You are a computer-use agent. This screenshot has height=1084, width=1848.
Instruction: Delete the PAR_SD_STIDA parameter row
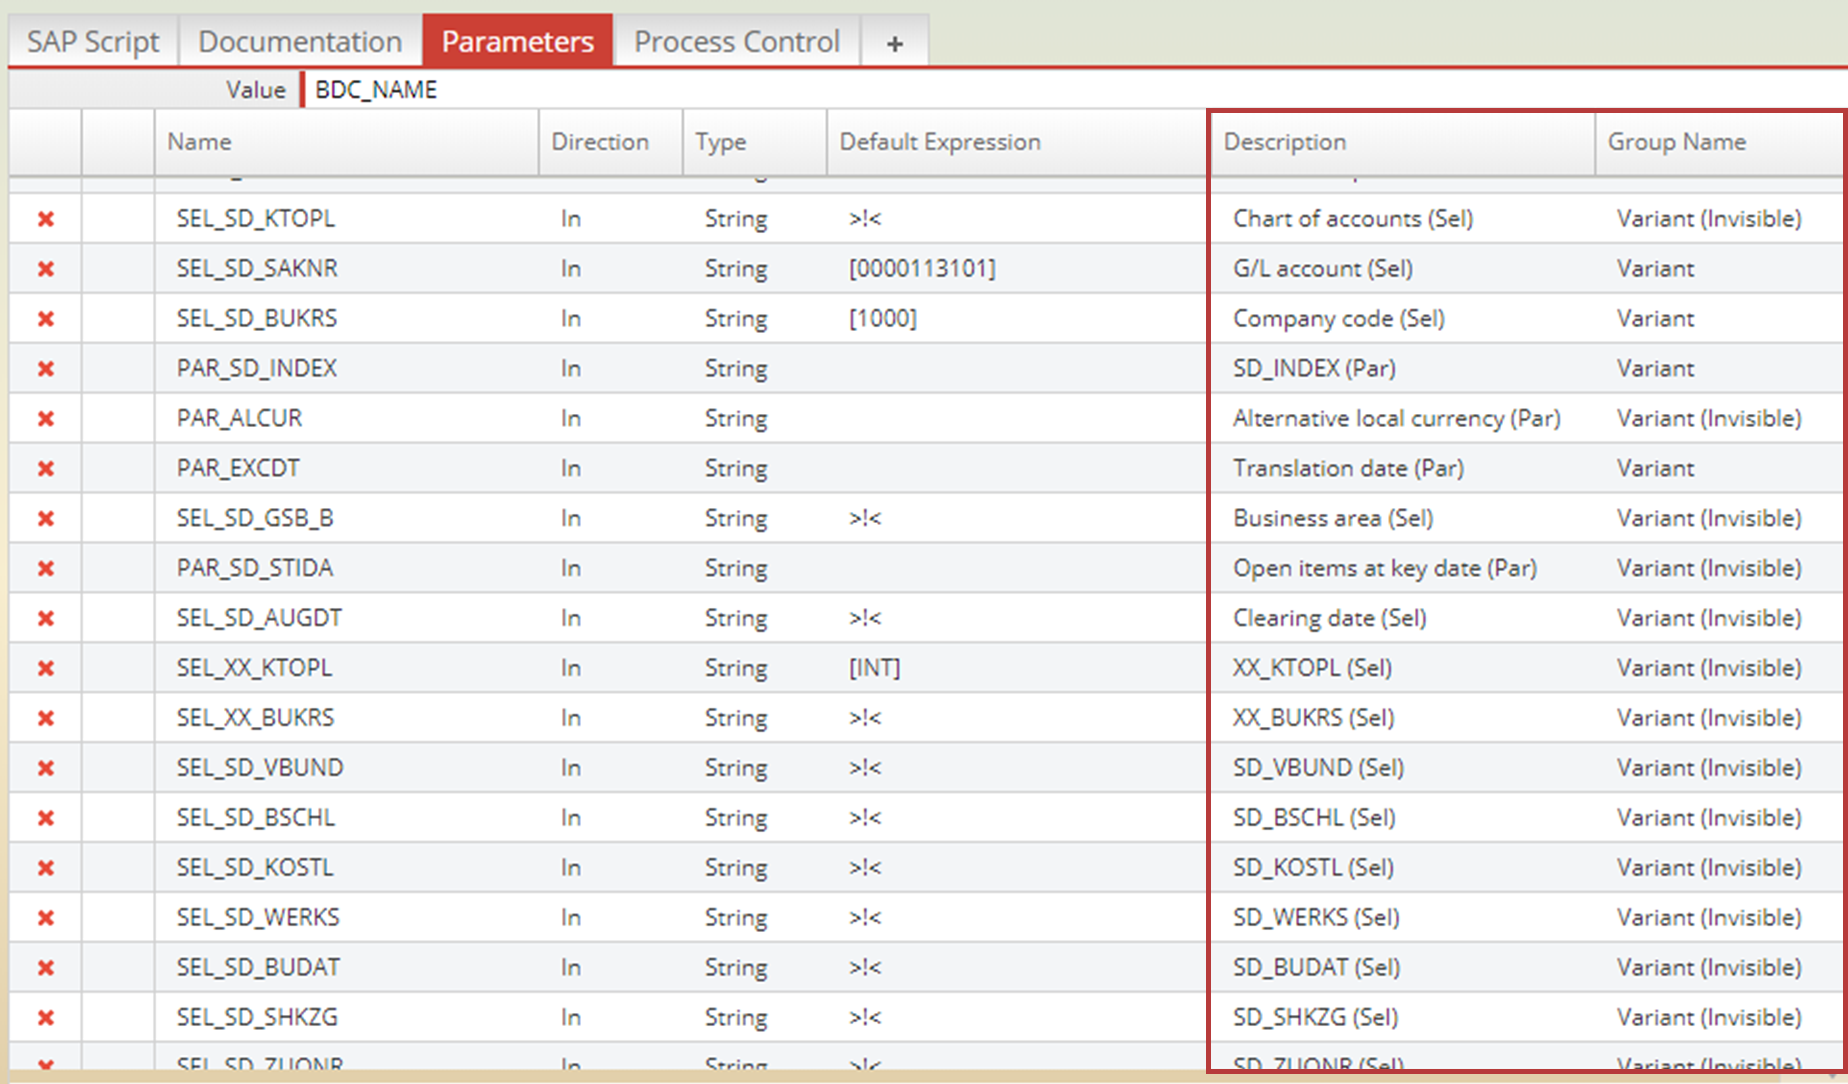point(46,569)
